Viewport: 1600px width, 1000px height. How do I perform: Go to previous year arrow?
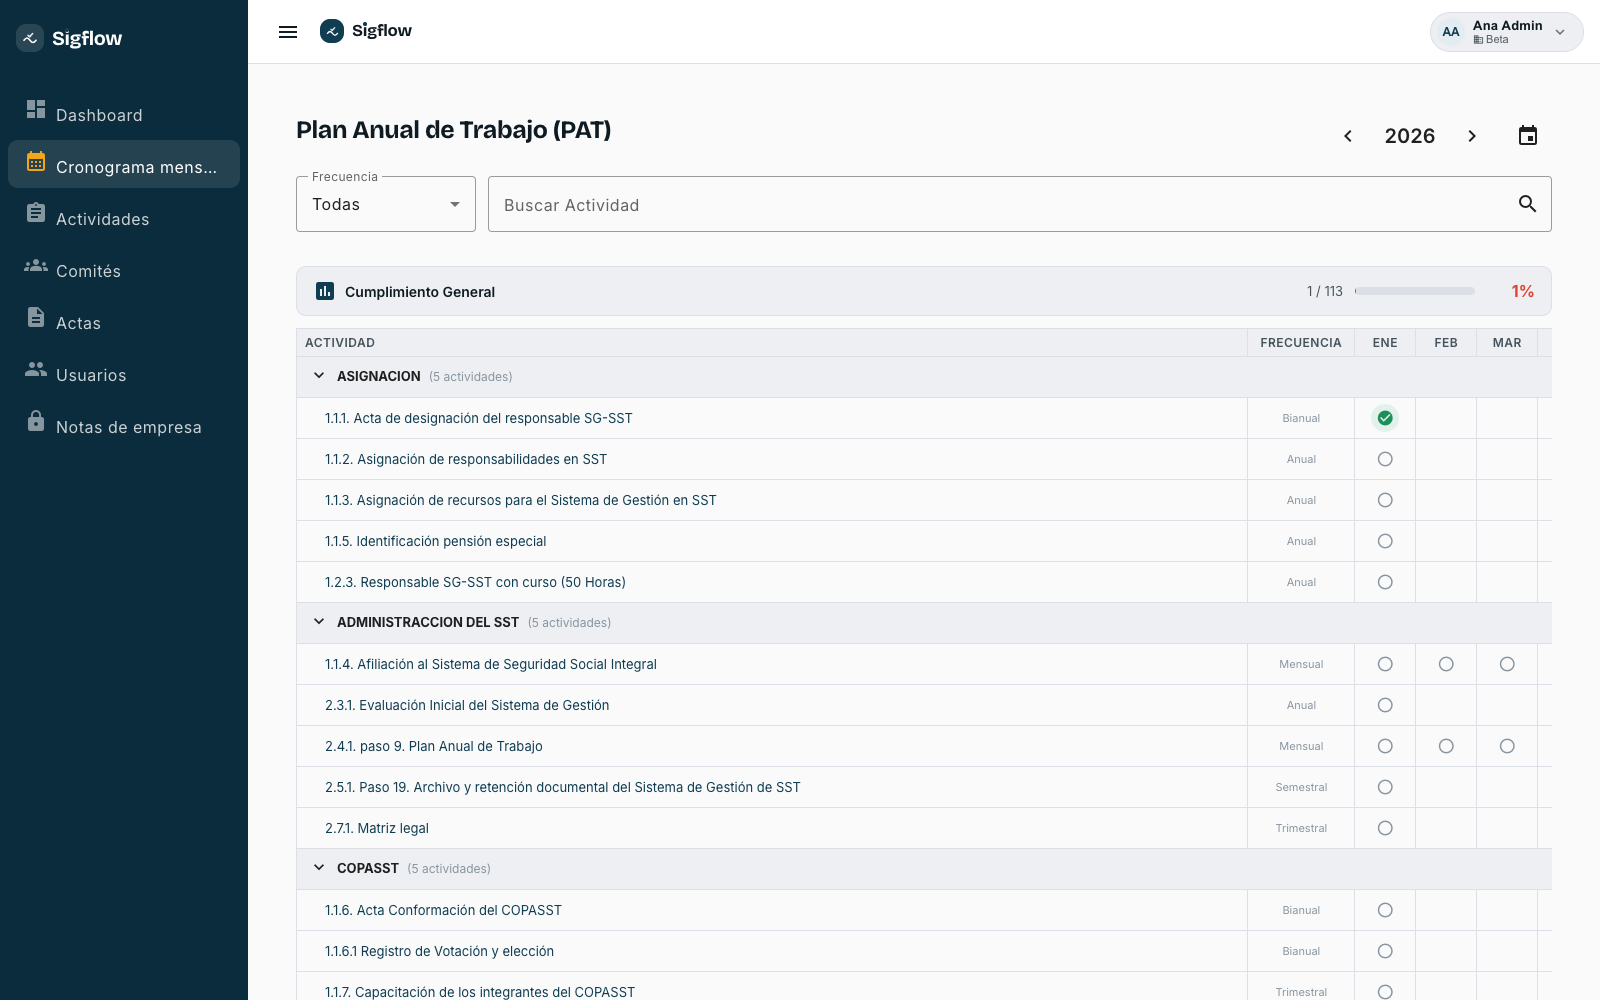click(1348, 136)
